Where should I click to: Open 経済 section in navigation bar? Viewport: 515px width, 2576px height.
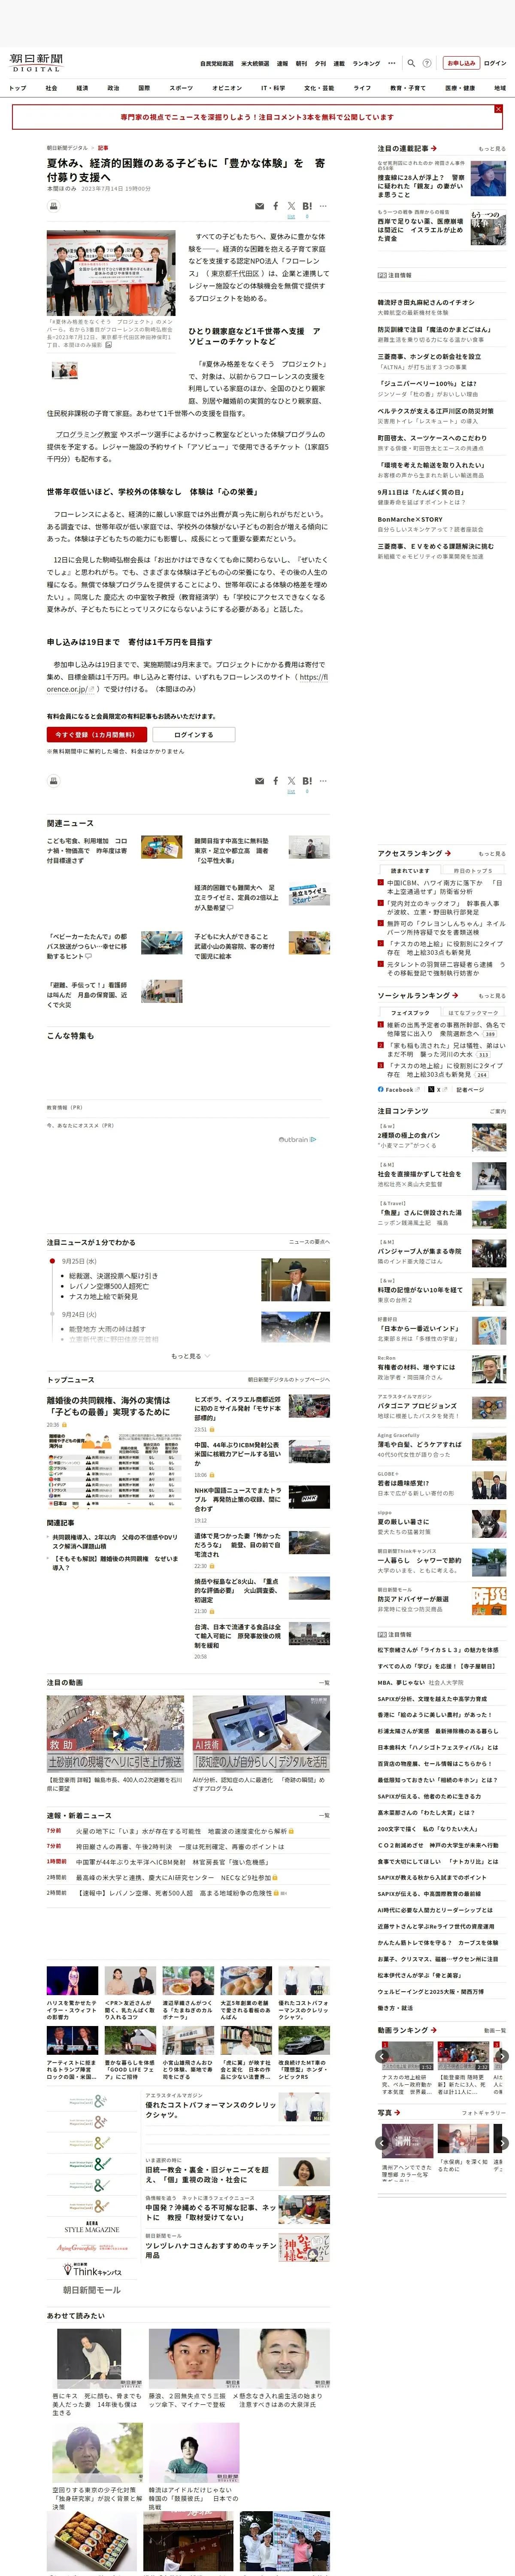pos(82,88)
